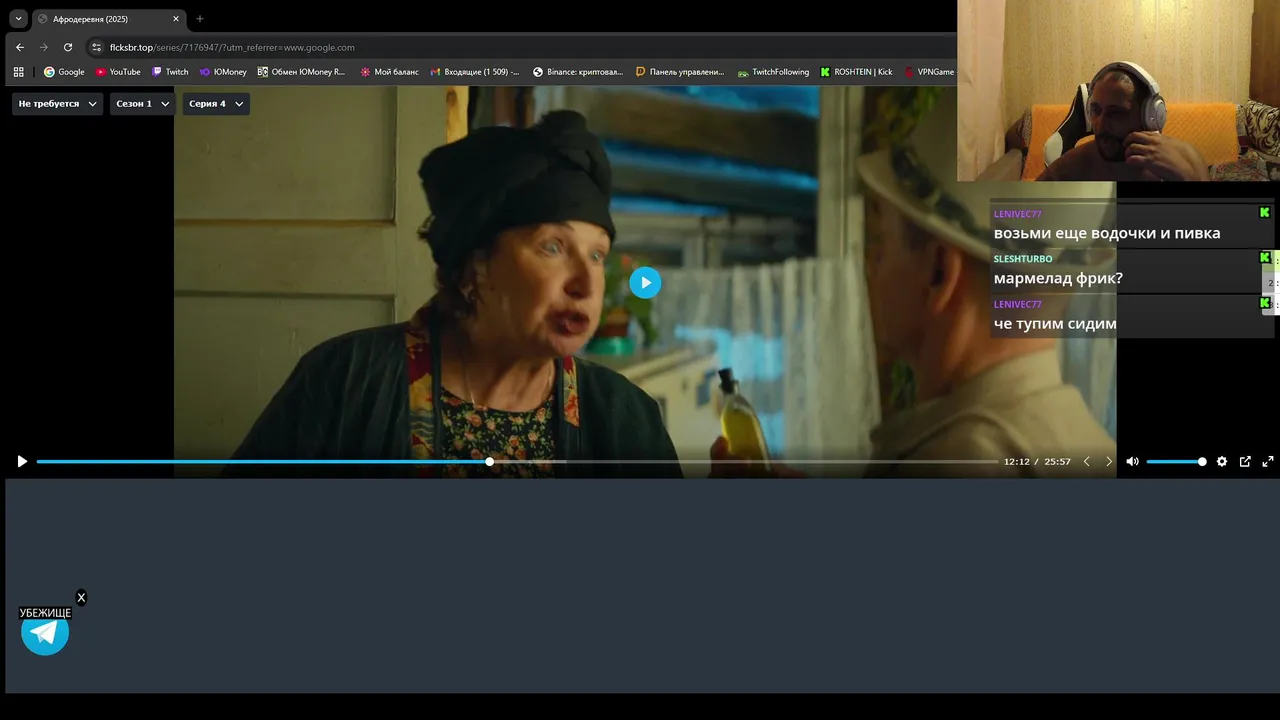Click chat message возьми еще водочки и пивка

coord(1107,233)
